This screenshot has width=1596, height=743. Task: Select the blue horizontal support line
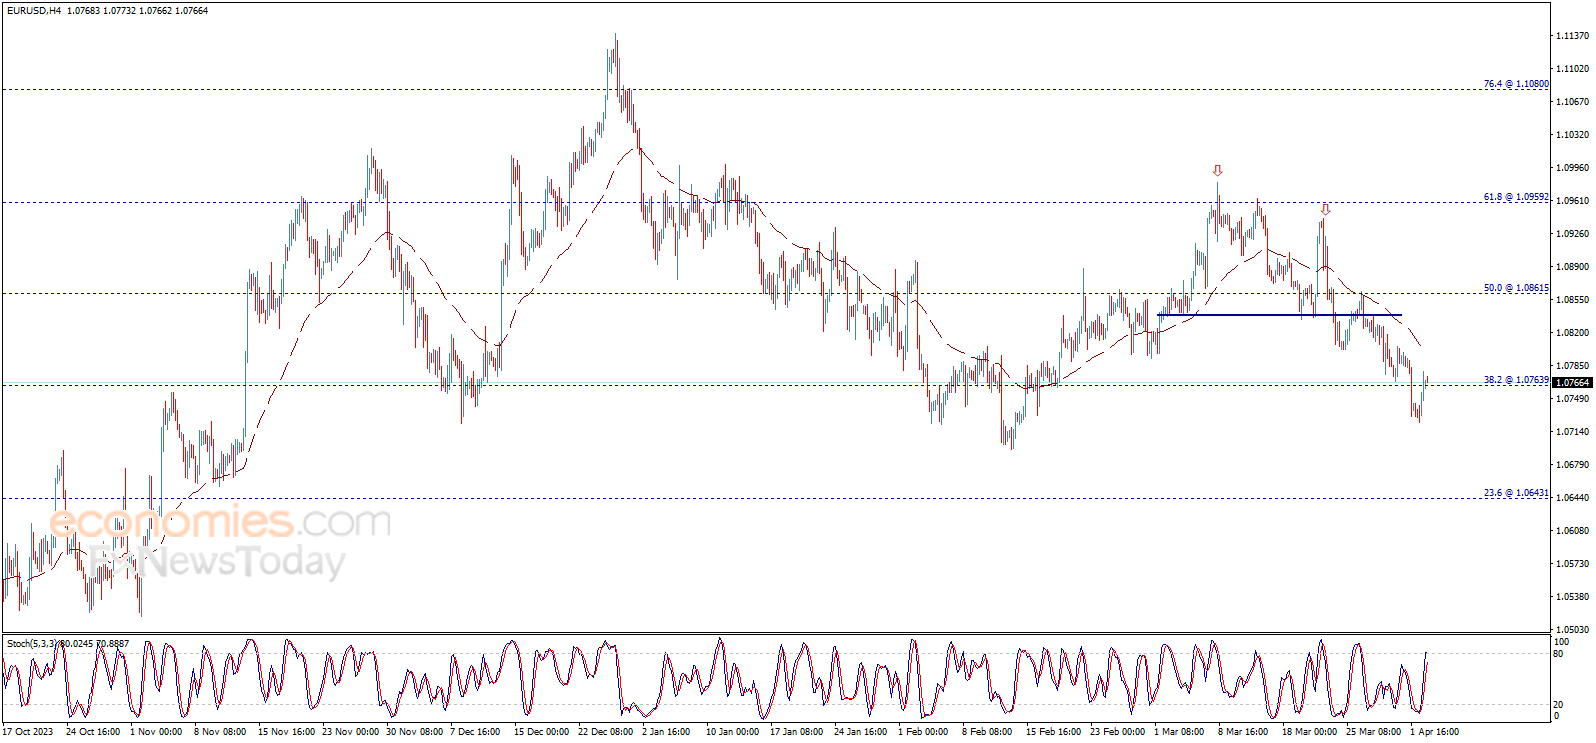click(1279, 315)
